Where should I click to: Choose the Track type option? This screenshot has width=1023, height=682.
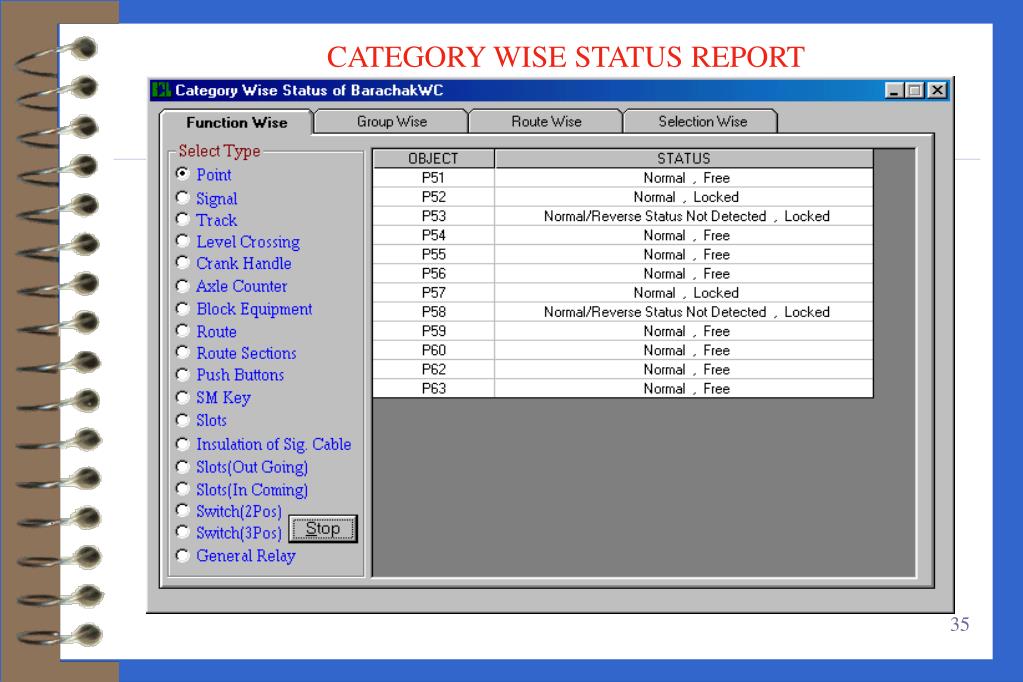point(183,219)
